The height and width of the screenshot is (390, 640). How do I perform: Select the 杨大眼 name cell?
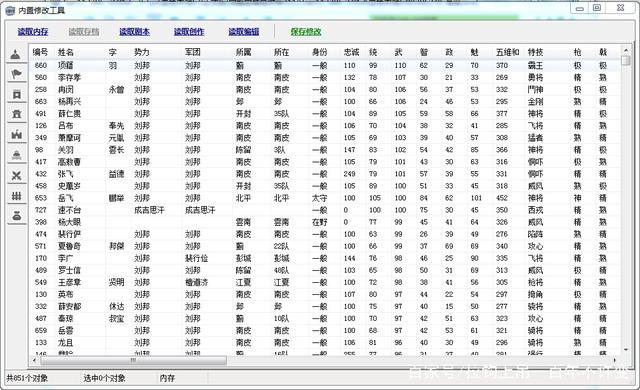pos(69,222)
